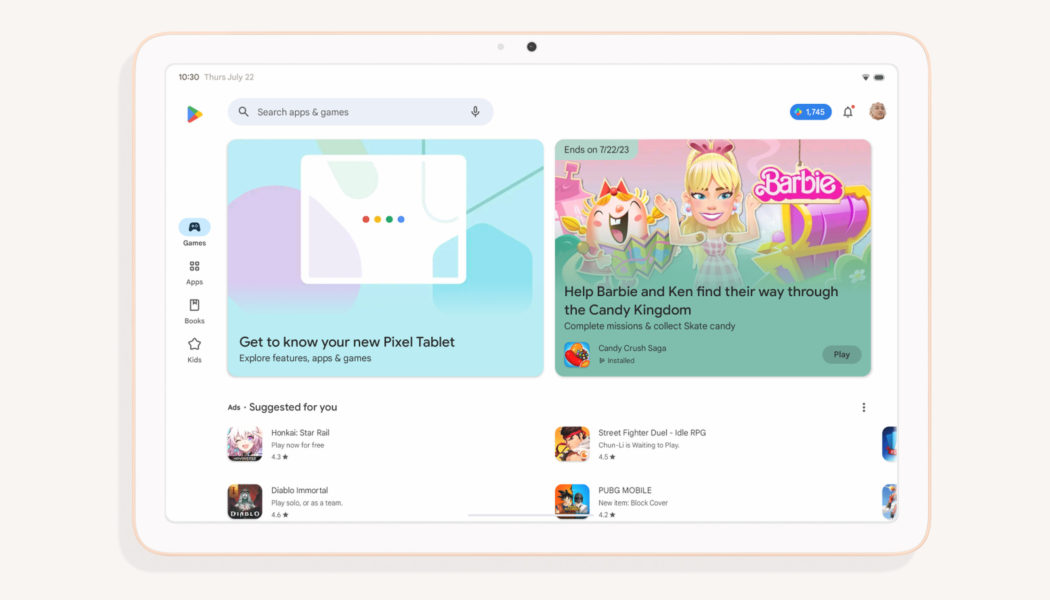This screenshot has width=1050, height=600.
Task: Open the Suggested for you overflow menu
Action: [x=863, y=407]
